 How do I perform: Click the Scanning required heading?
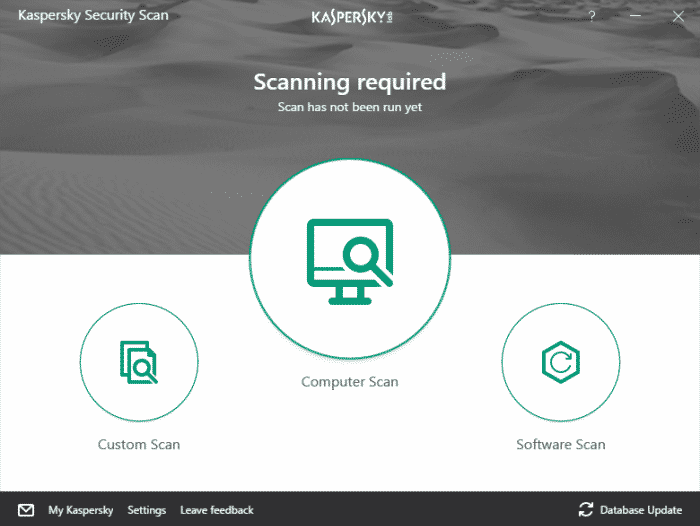pos(349,82)
